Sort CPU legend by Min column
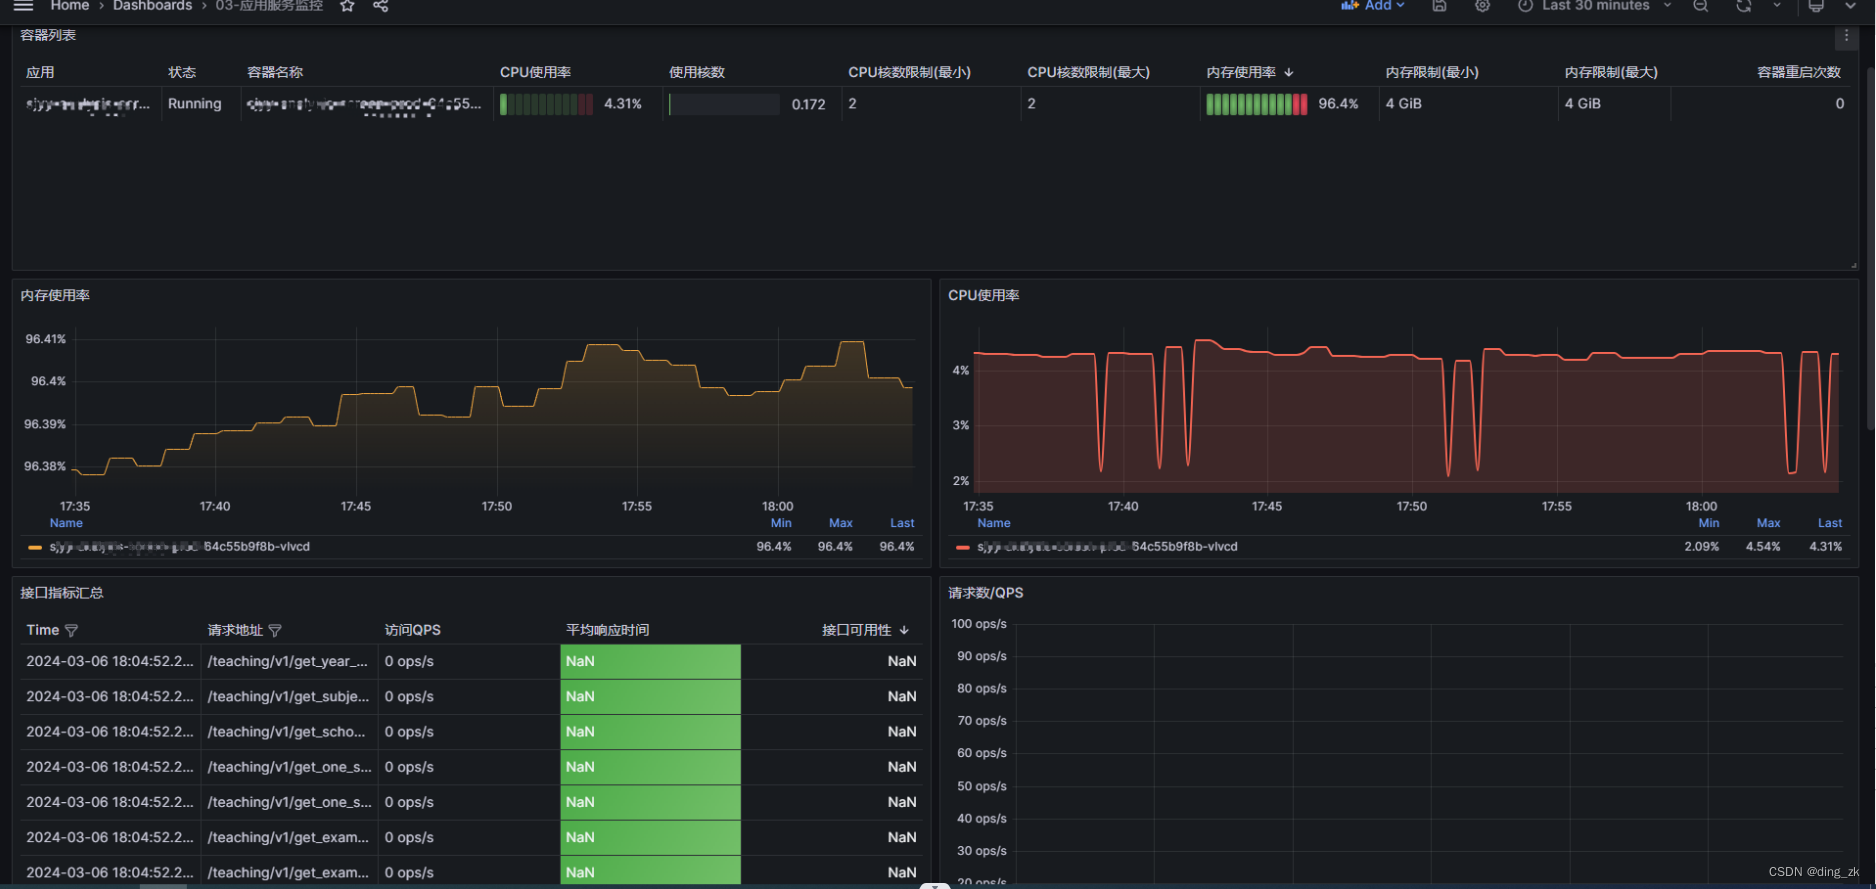 1709,523
